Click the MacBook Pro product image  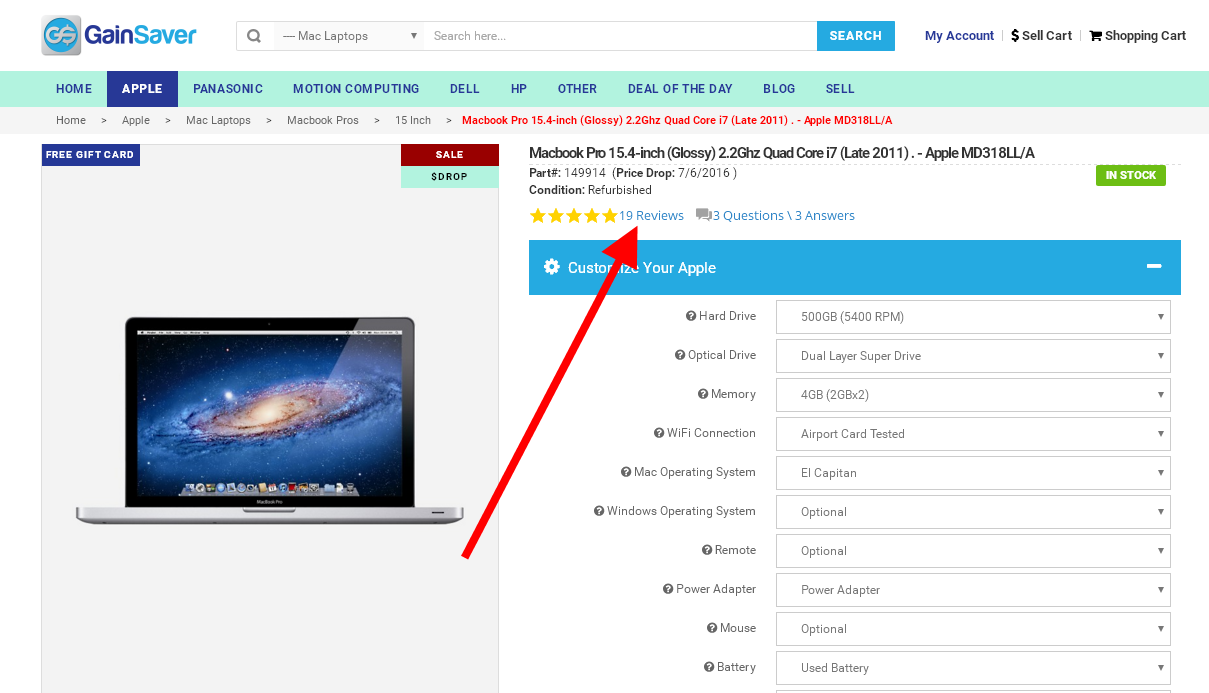pyautogui.click(x=270, y=420)
